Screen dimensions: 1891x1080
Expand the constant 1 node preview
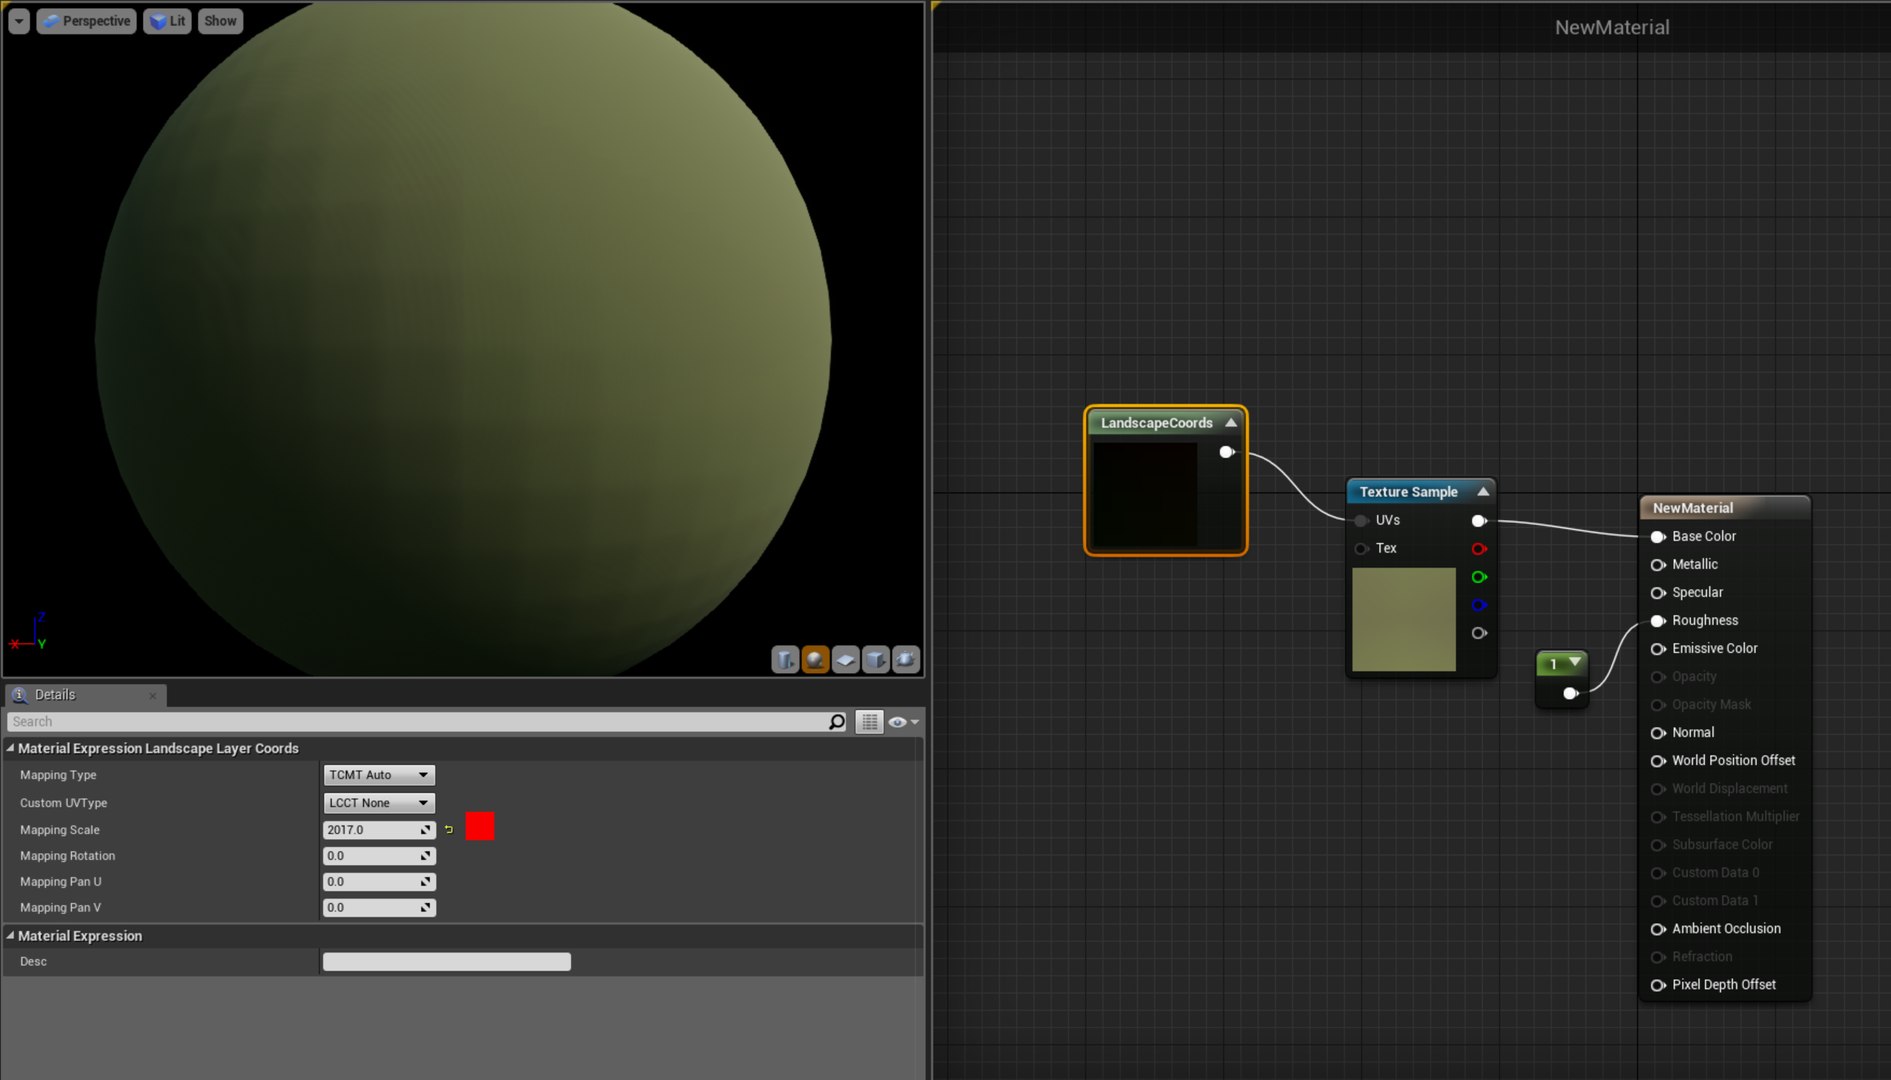1575,662
